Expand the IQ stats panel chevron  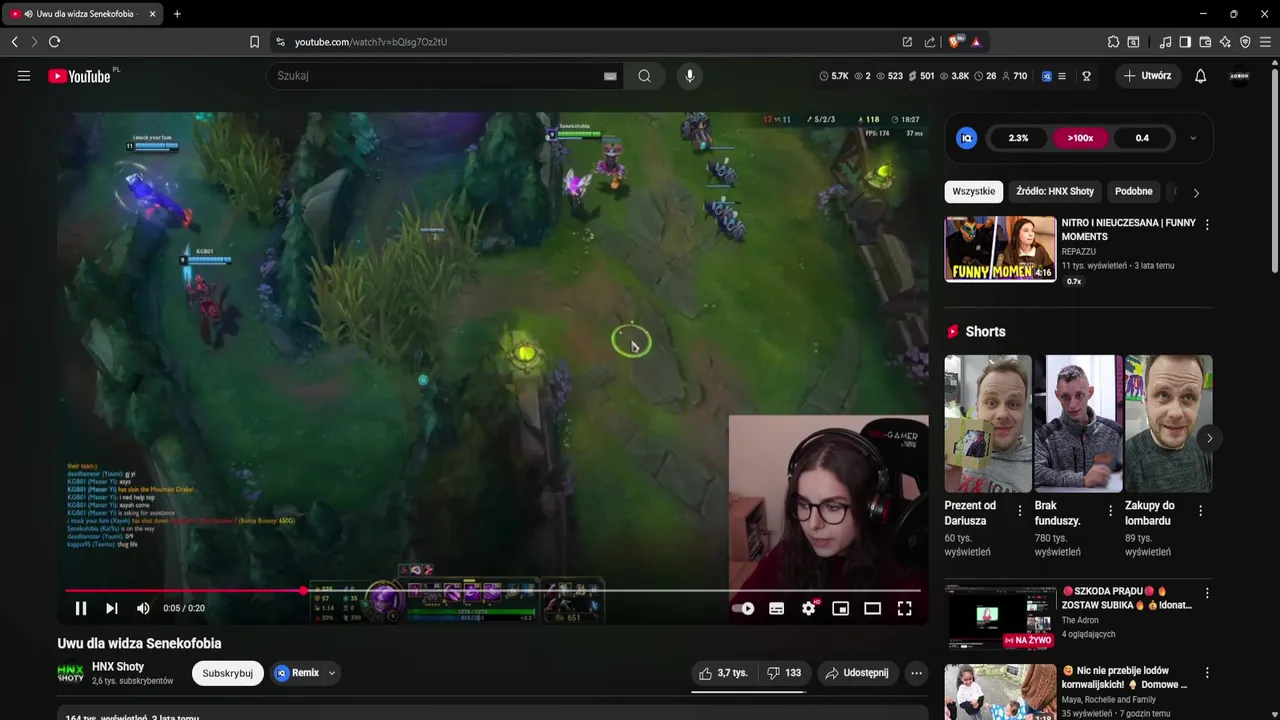(x=1193, y=138)
